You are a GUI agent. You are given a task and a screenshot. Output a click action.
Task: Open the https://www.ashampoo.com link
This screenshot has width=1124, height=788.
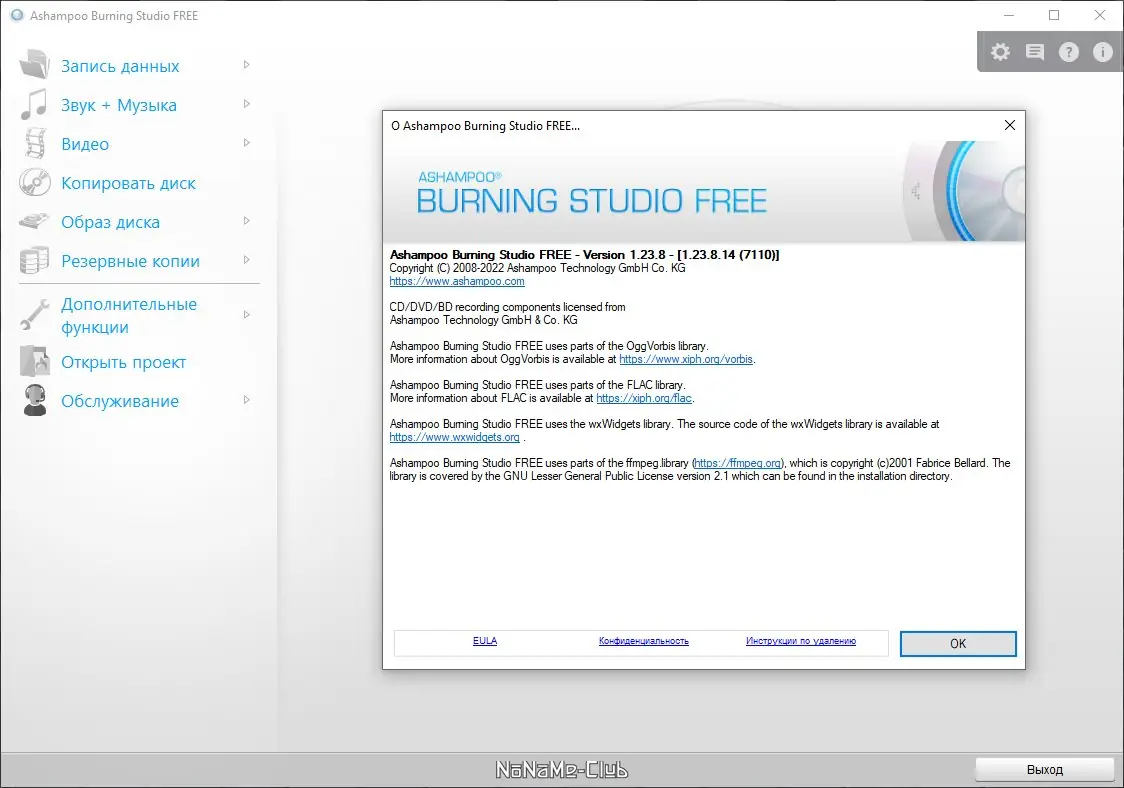(x=457, y=281)
